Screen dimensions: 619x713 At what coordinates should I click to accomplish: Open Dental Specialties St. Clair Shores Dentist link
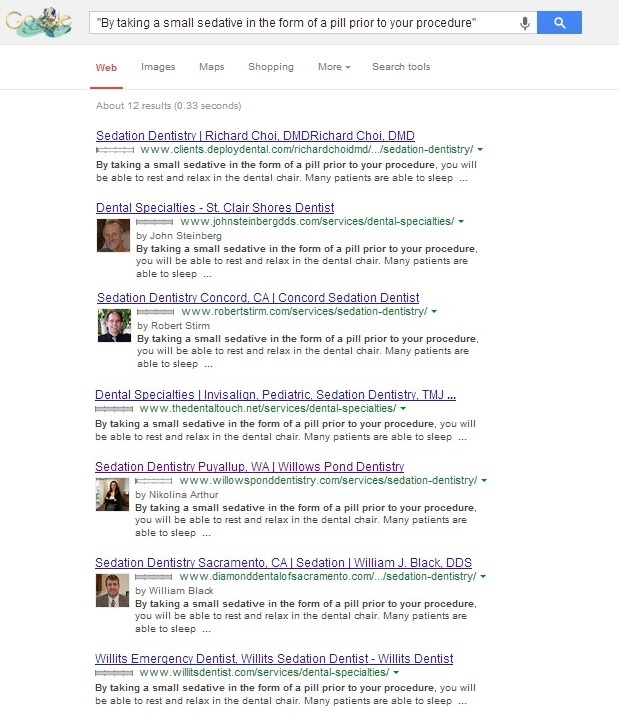click(215, 207)
